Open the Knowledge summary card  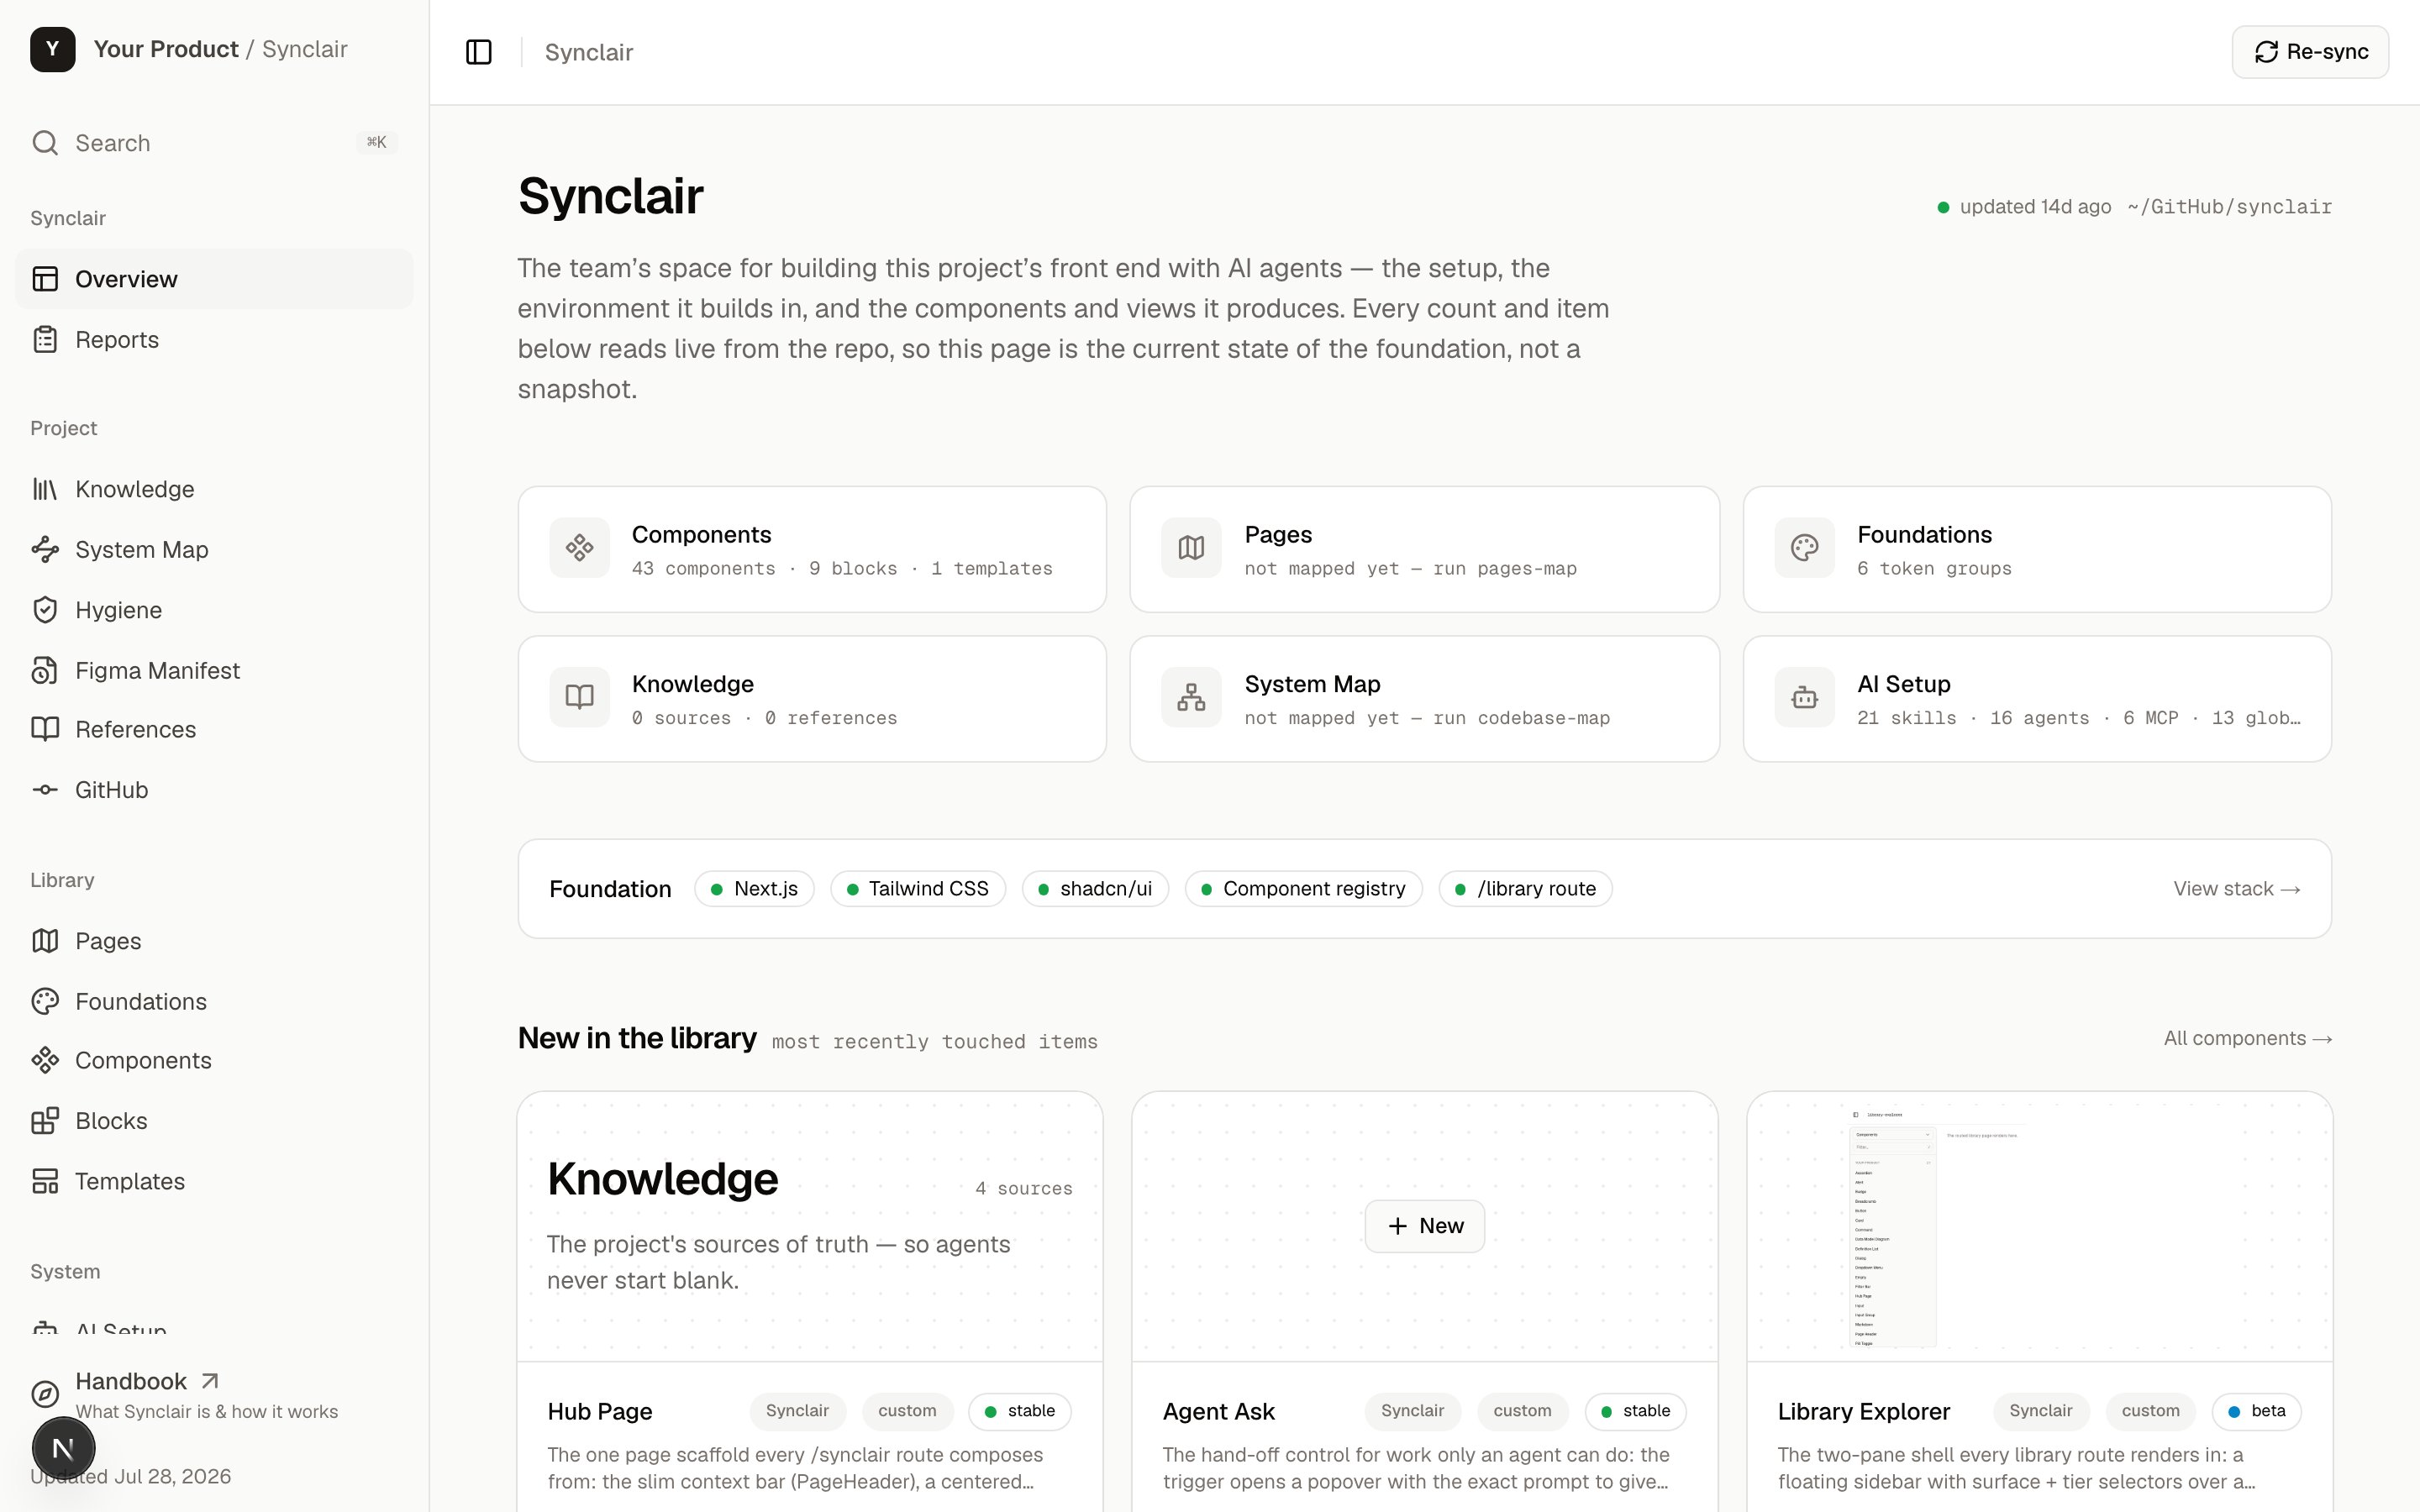(812, 699)
